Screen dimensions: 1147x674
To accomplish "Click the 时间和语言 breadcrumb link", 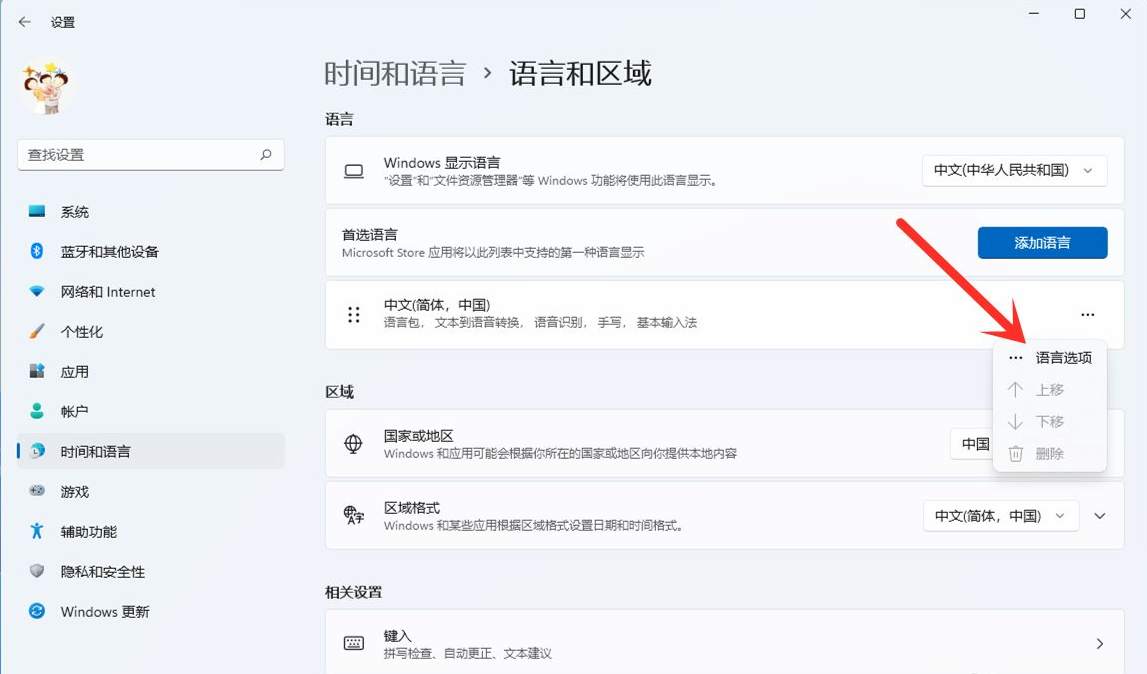I will pos(395,74).
